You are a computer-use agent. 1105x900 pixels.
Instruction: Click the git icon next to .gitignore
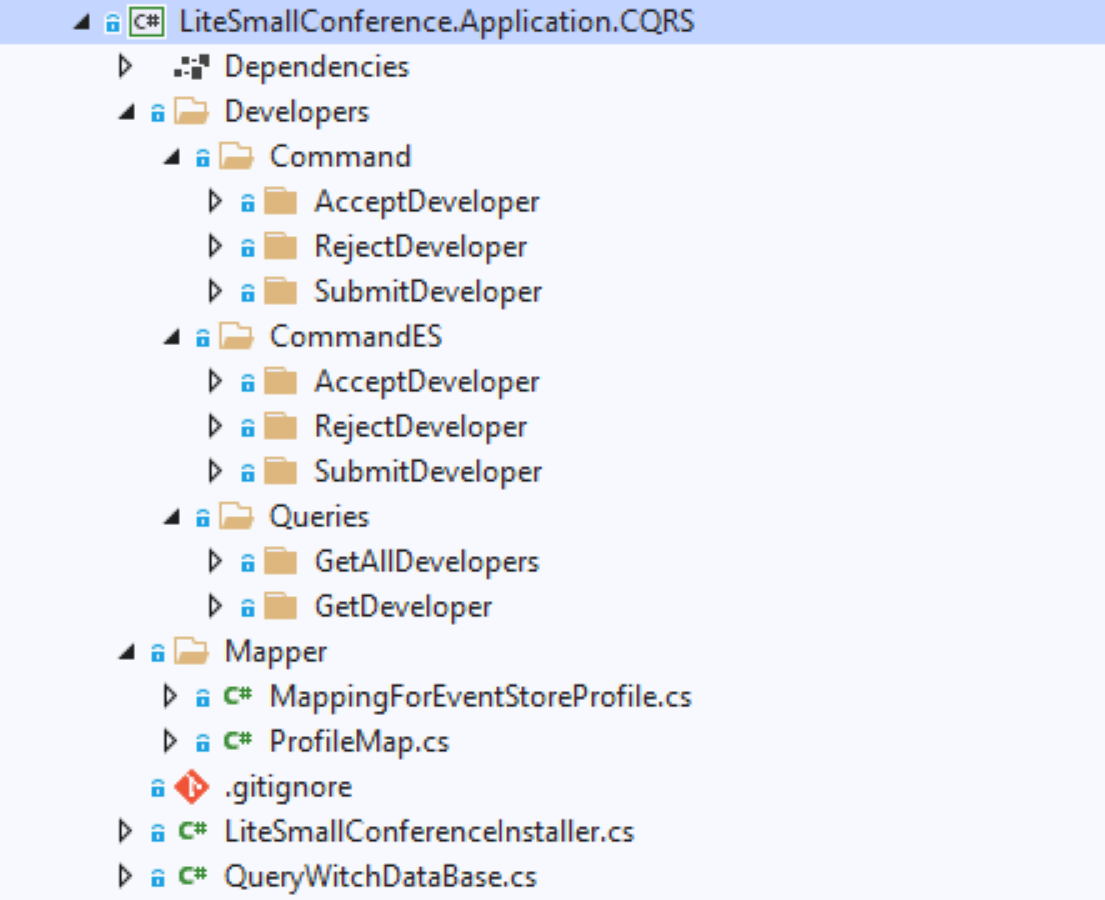pos(192,787)
